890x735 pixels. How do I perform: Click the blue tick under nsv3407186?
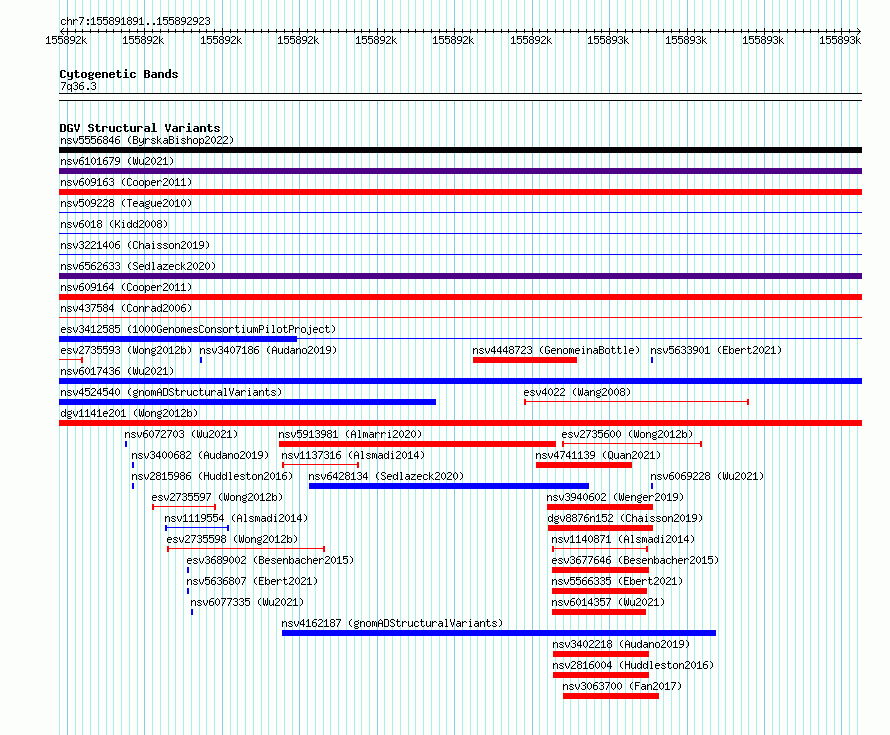[x=201, y=360]
